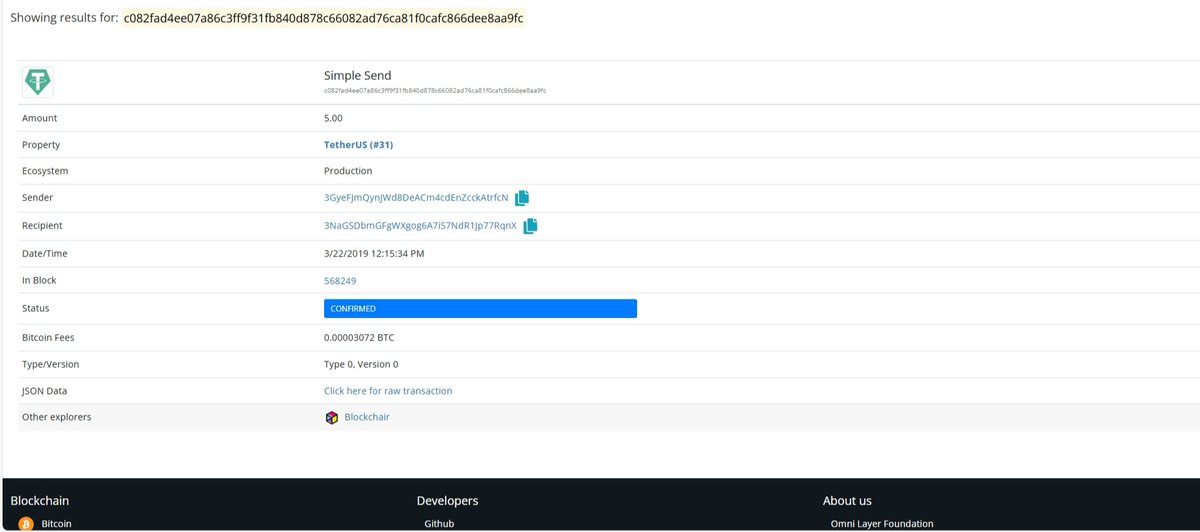Open recipient address 3NaGSDbmGFgWXgog6A7iS7NdR1Jp77RqnX

(420, 226)
